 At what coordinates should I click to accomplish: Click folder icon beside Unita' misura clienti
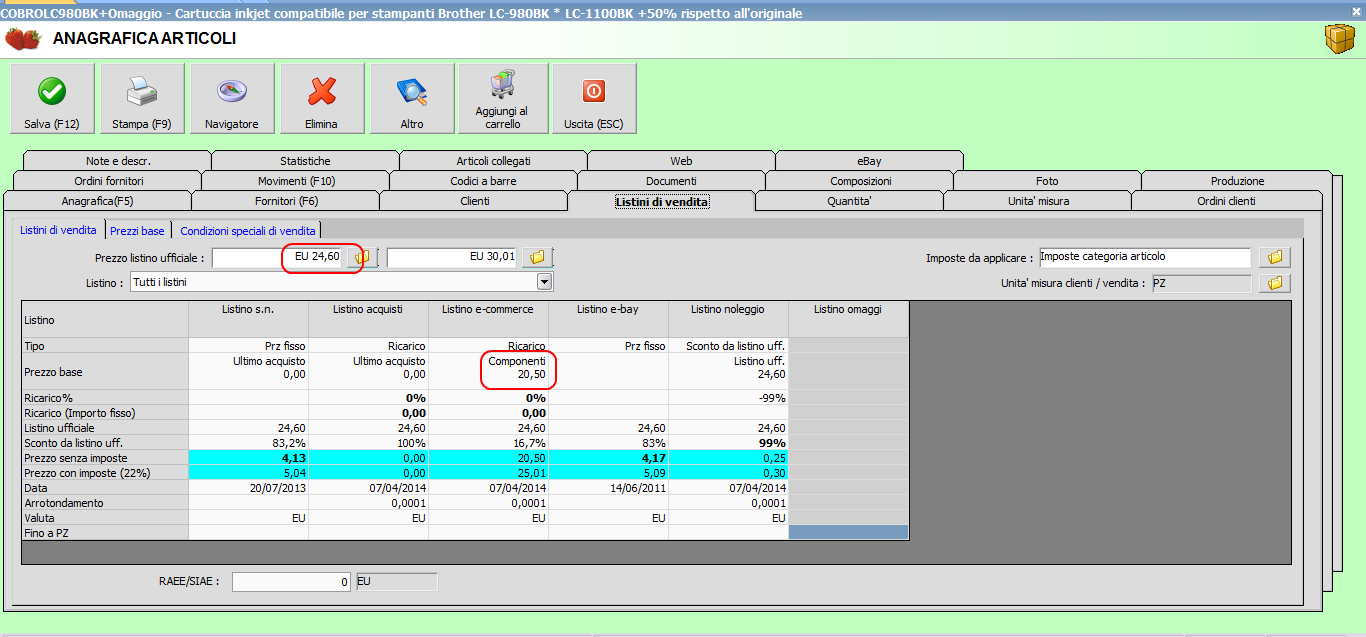click(x=1275, y=284)
